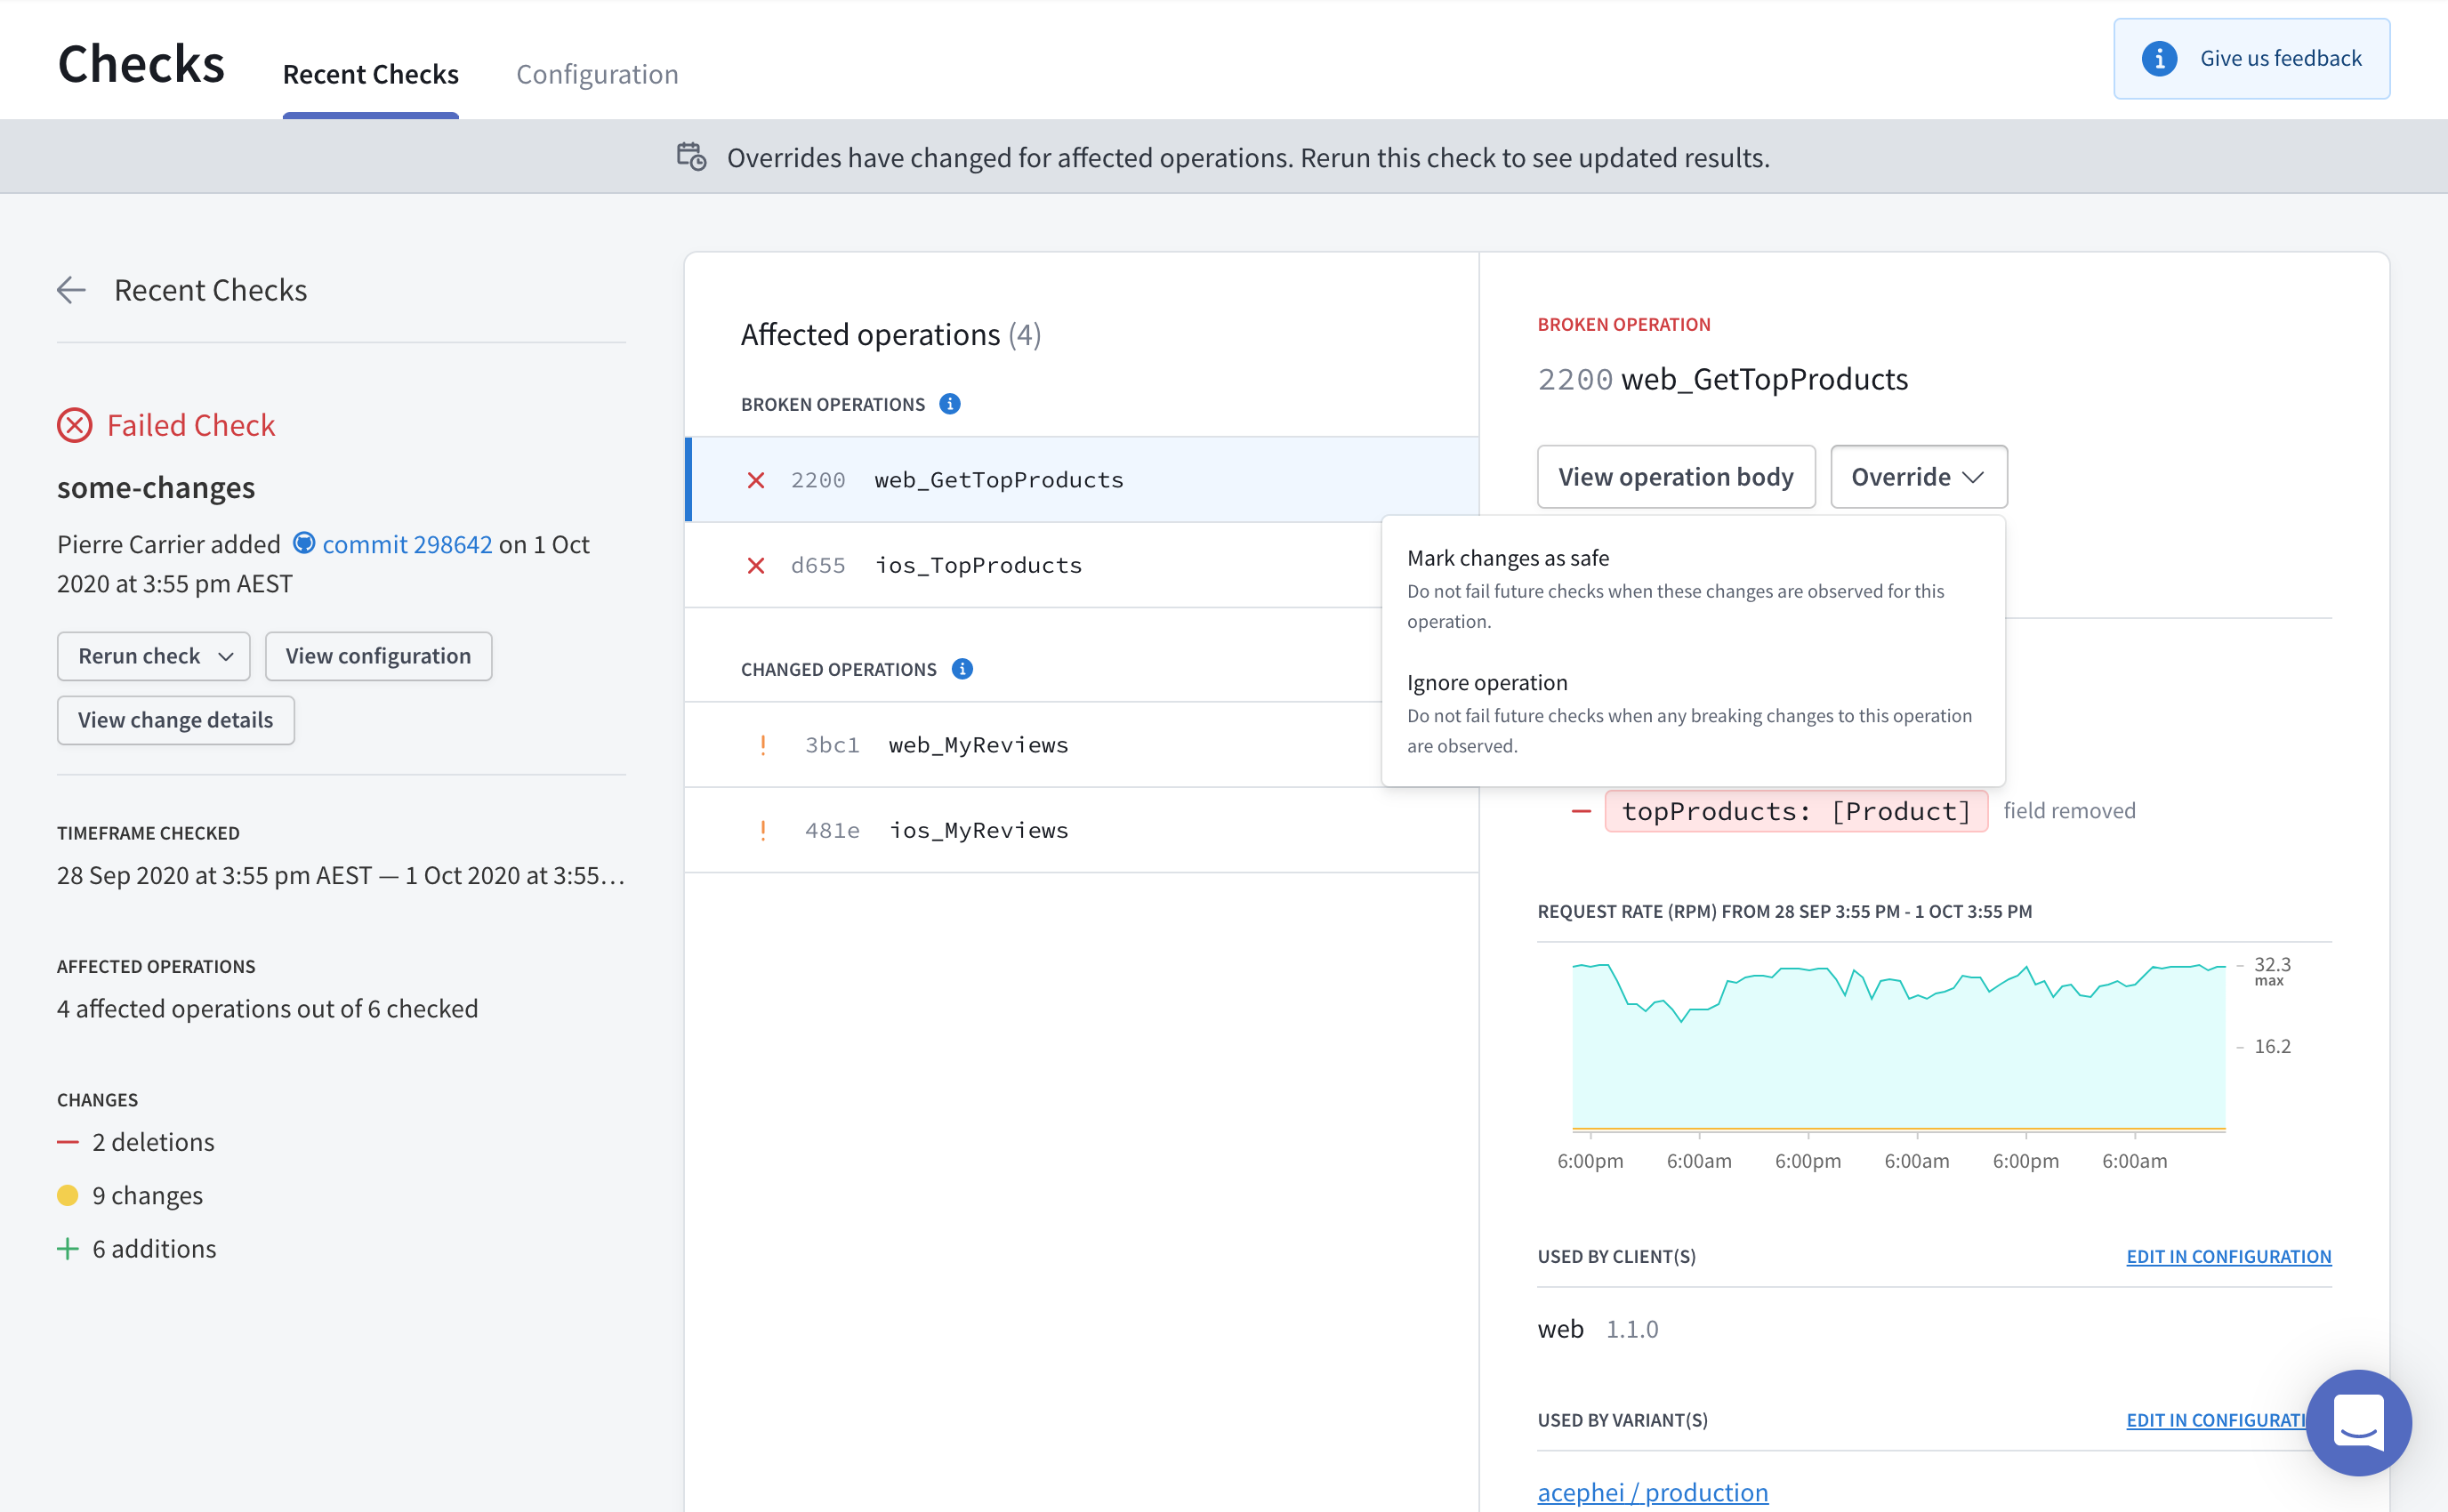This screenshot has height=1512, width=2448.
Task: Click the Changed Operations info icon
Action: point(962,669)
